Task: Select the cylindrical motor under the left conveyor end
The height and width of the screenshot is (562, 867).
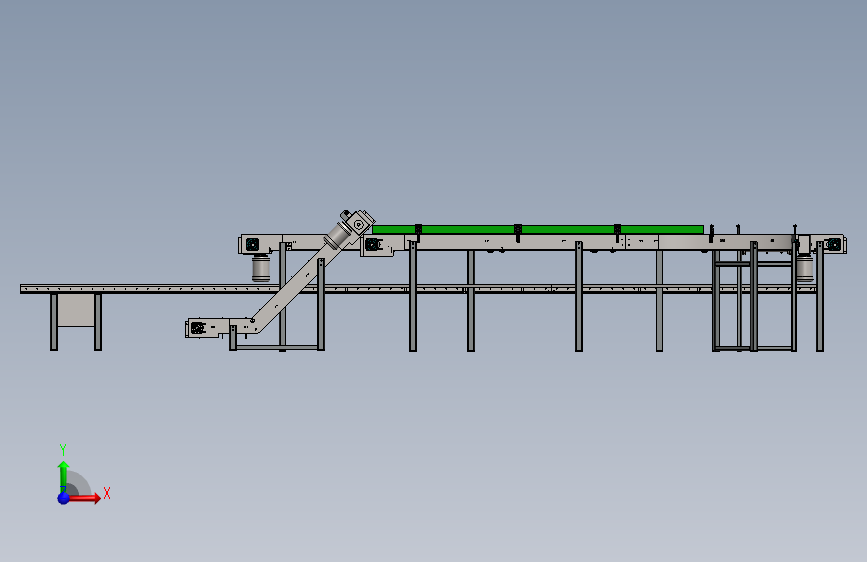Action: [x=261, y=268]
